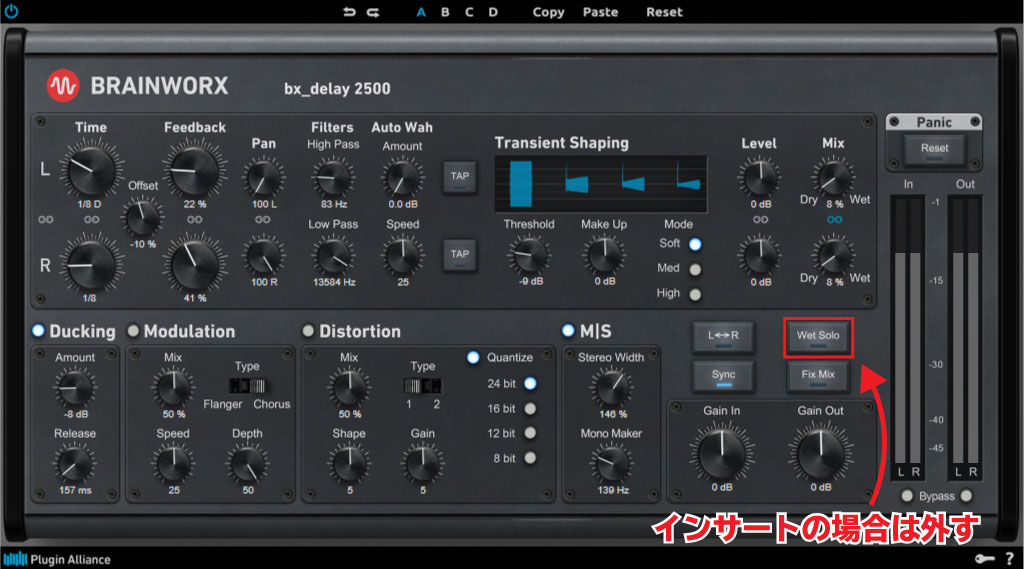
Task: Toggle the M|S section
Action: [568, 331]
